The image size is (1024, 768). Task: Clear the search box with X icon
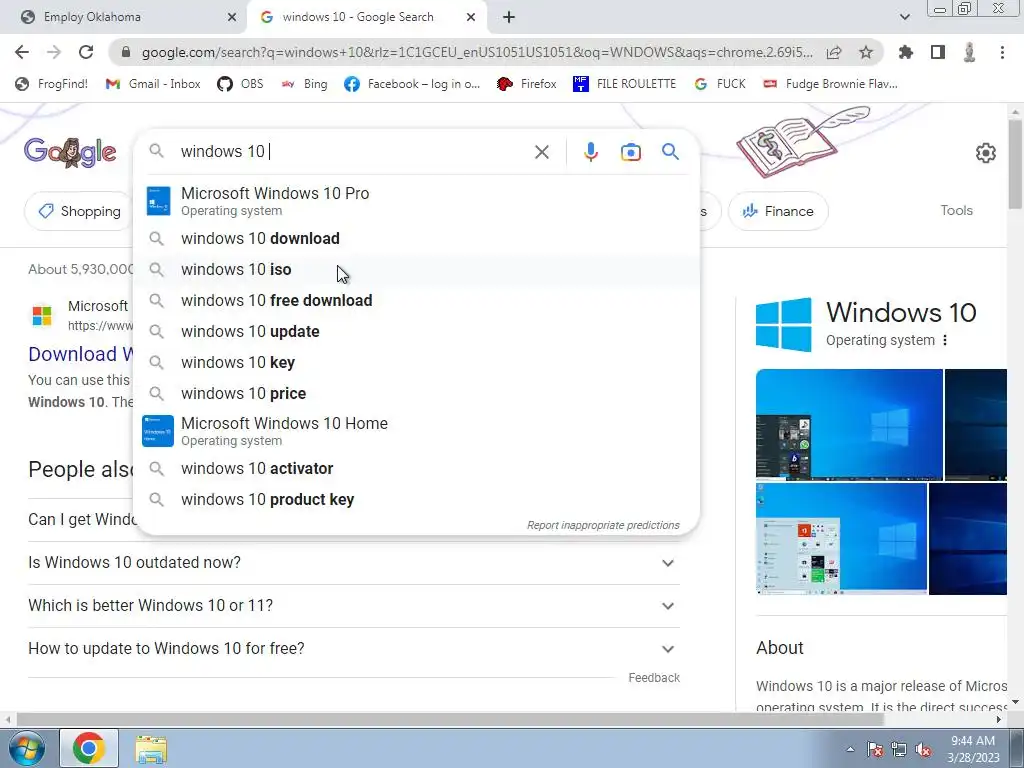click(x=541, y=152)
